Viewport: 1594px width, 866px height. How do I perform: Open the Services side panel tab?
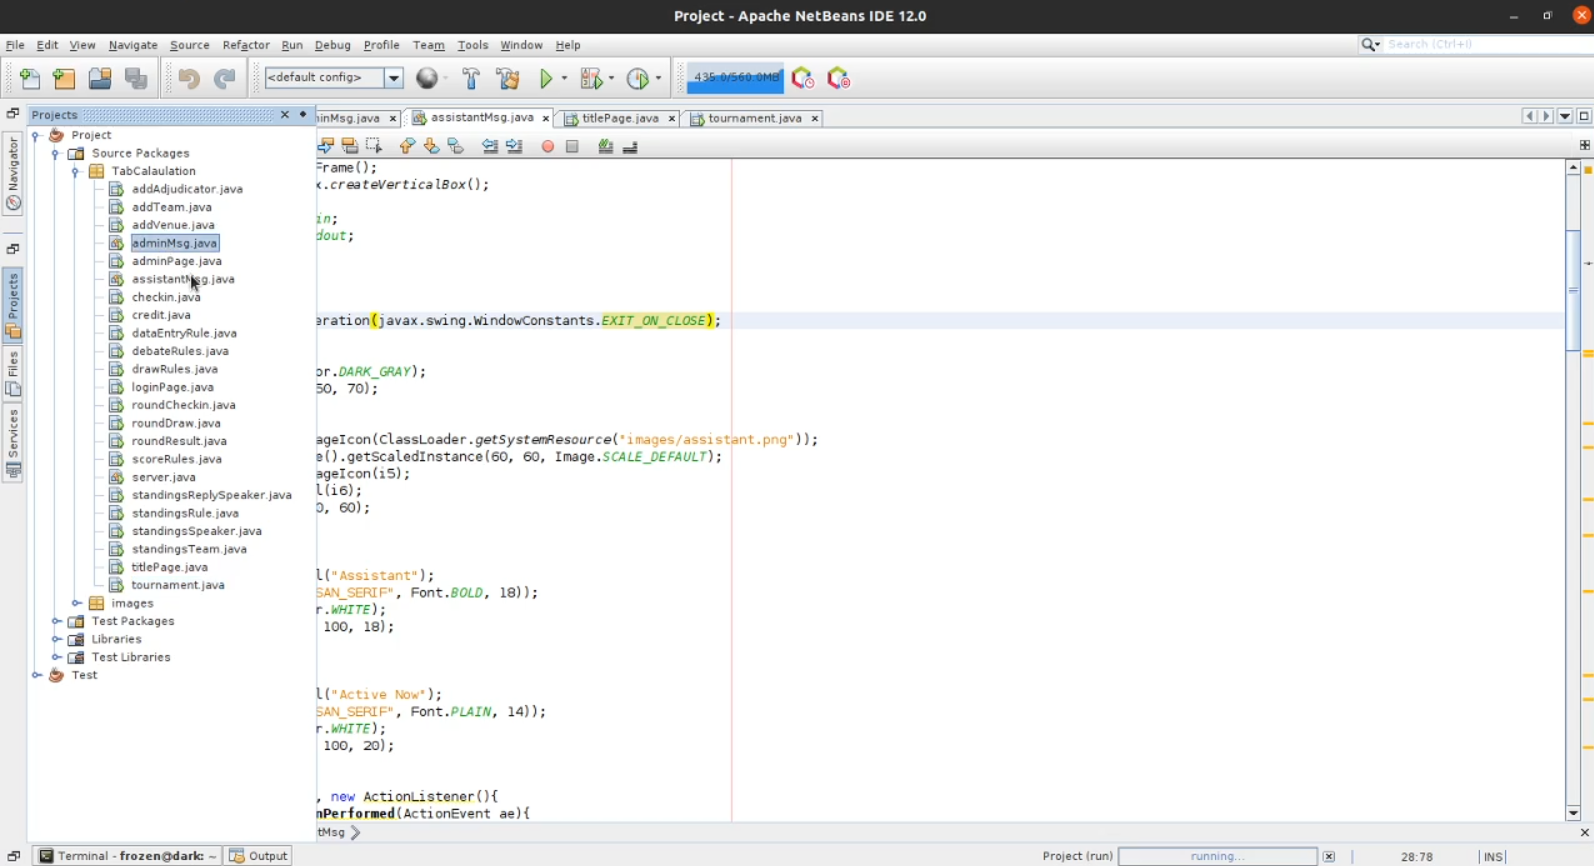click(x=13, y=443)
